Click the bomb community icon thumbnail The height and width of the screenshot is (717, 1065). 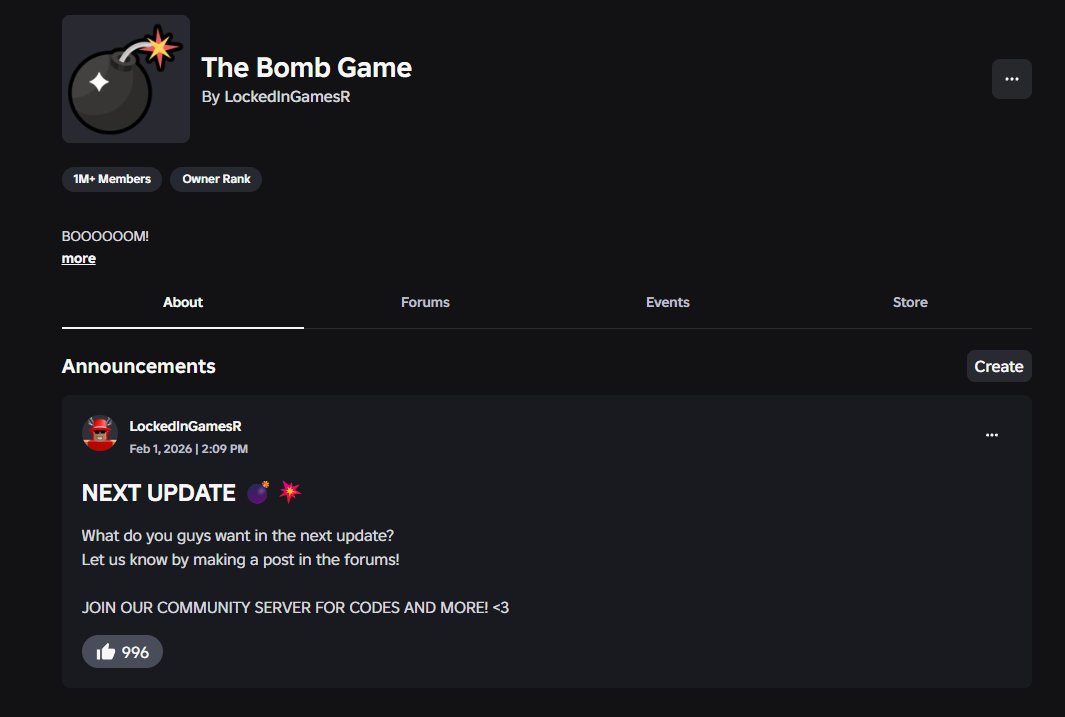tap(126, 79)
